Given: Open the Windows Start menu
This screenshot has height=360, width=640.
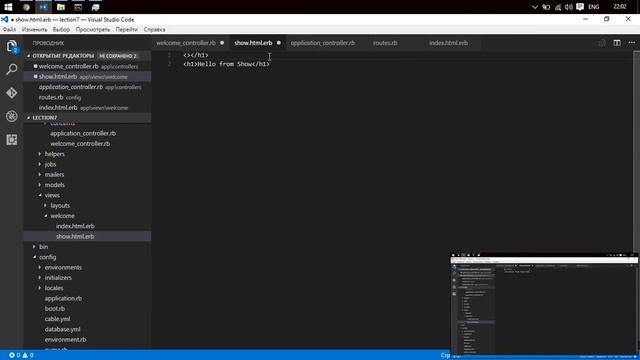Looking at the screenshot, I should coord(8,7).
